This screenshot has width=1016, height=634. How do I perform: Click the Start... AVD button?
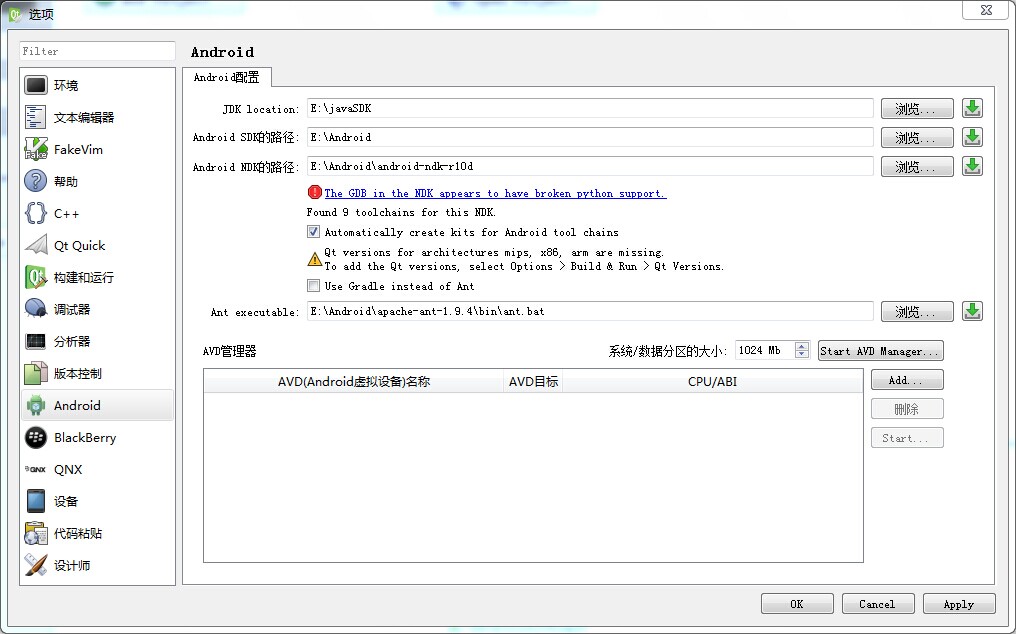point(907,438)
